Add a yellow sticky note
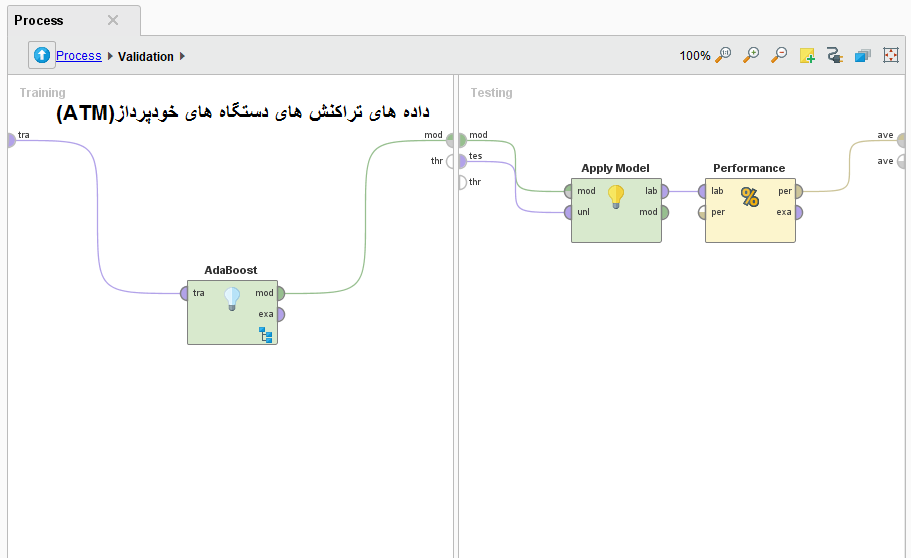The width and height of the screenshot is (911, 558). 807,57
